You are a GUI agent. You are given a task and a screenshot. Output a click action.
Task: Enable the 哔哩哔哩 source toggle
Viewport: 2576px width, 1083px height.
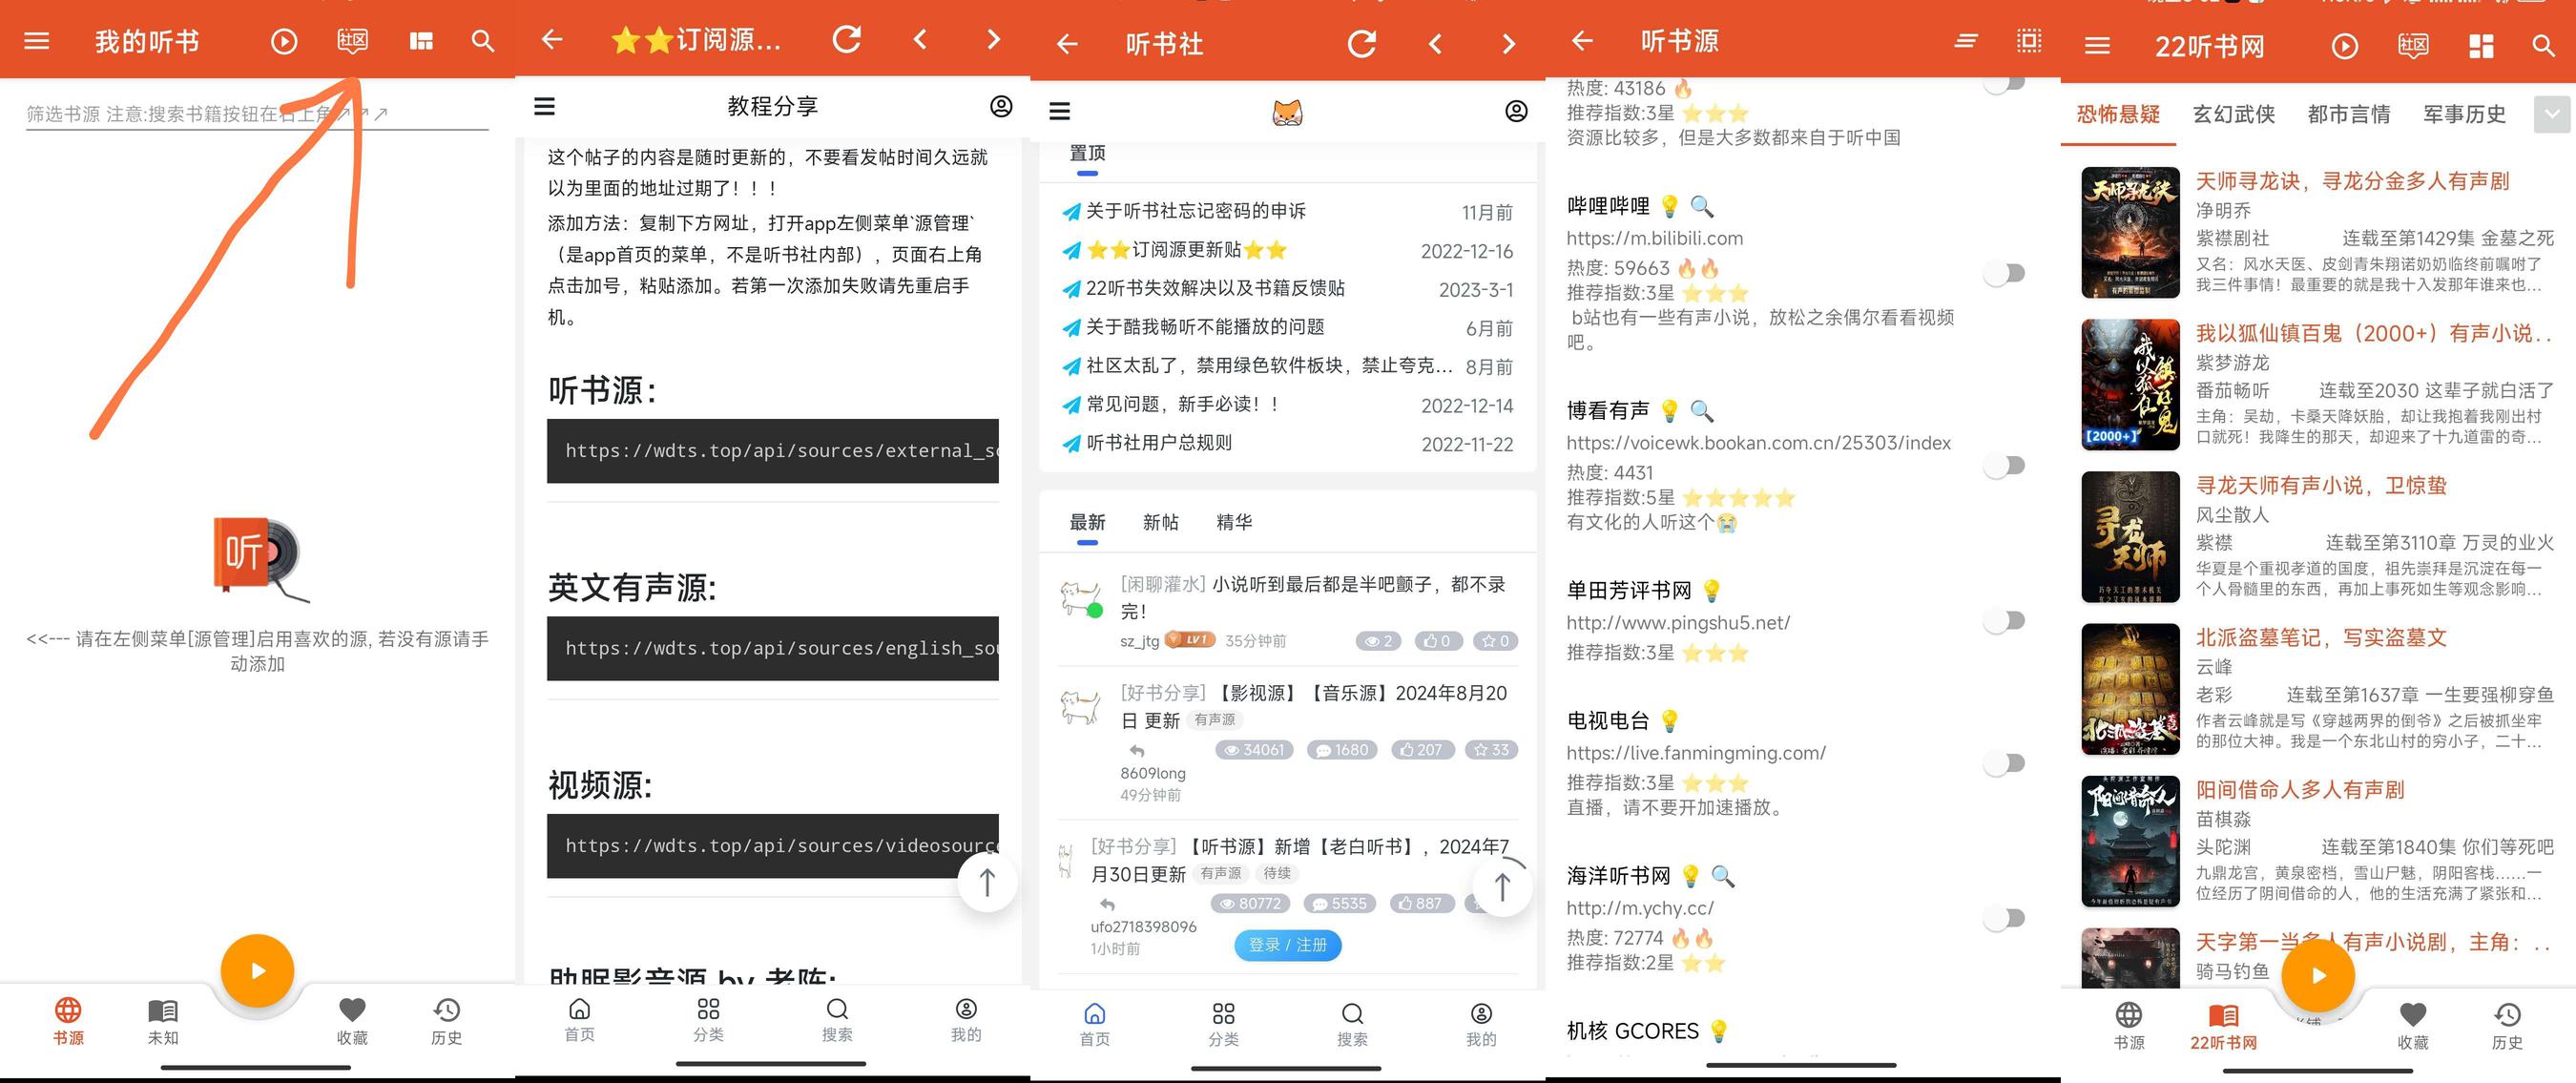[x=2005, y=273]
